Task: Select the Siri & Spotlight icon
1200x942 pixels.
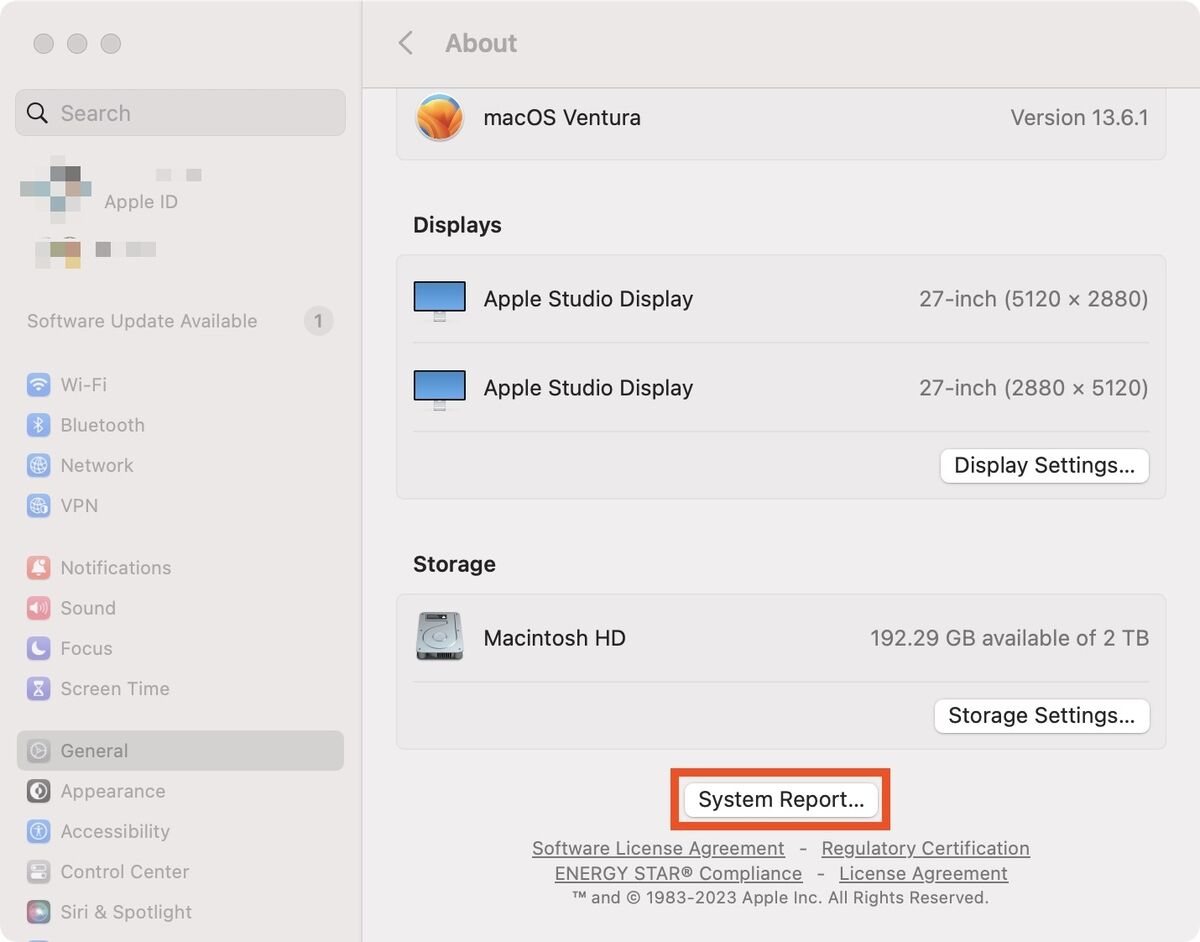Action: tap(38, 912)
